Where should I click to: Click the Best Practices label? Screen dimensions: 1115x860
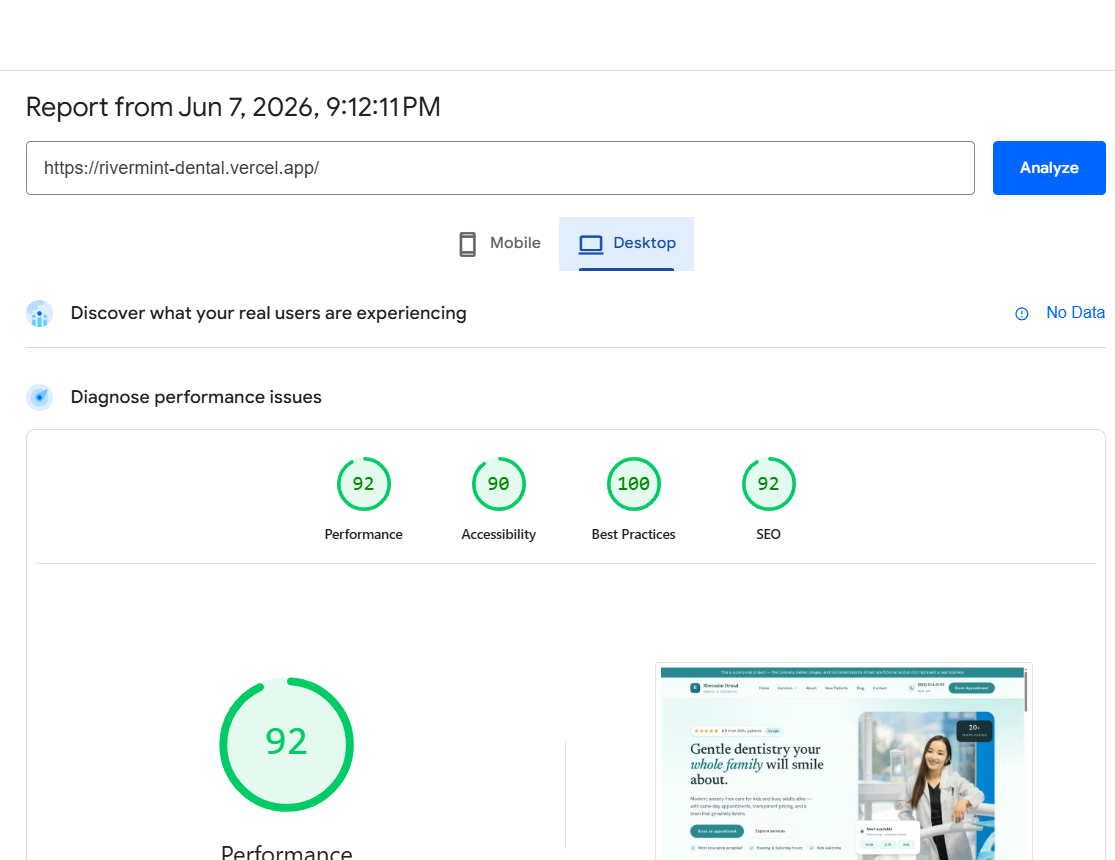[x=634, y=534]
